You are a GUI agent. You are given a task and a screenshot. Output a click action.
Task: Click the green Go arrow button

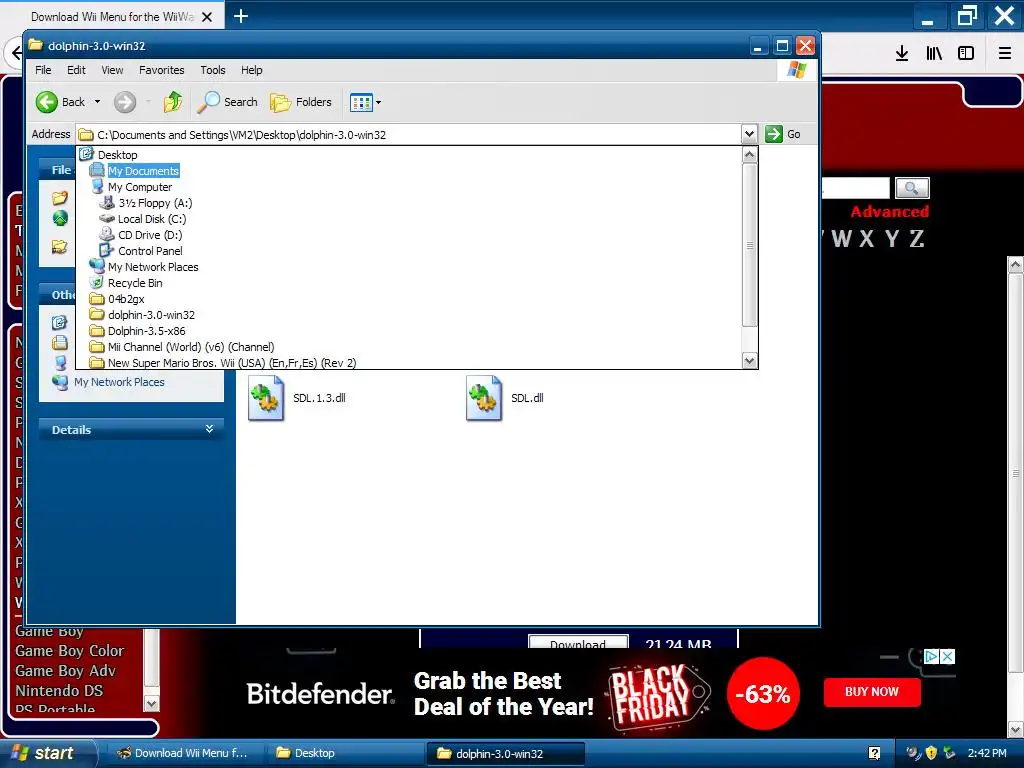[x=774, y=134]
